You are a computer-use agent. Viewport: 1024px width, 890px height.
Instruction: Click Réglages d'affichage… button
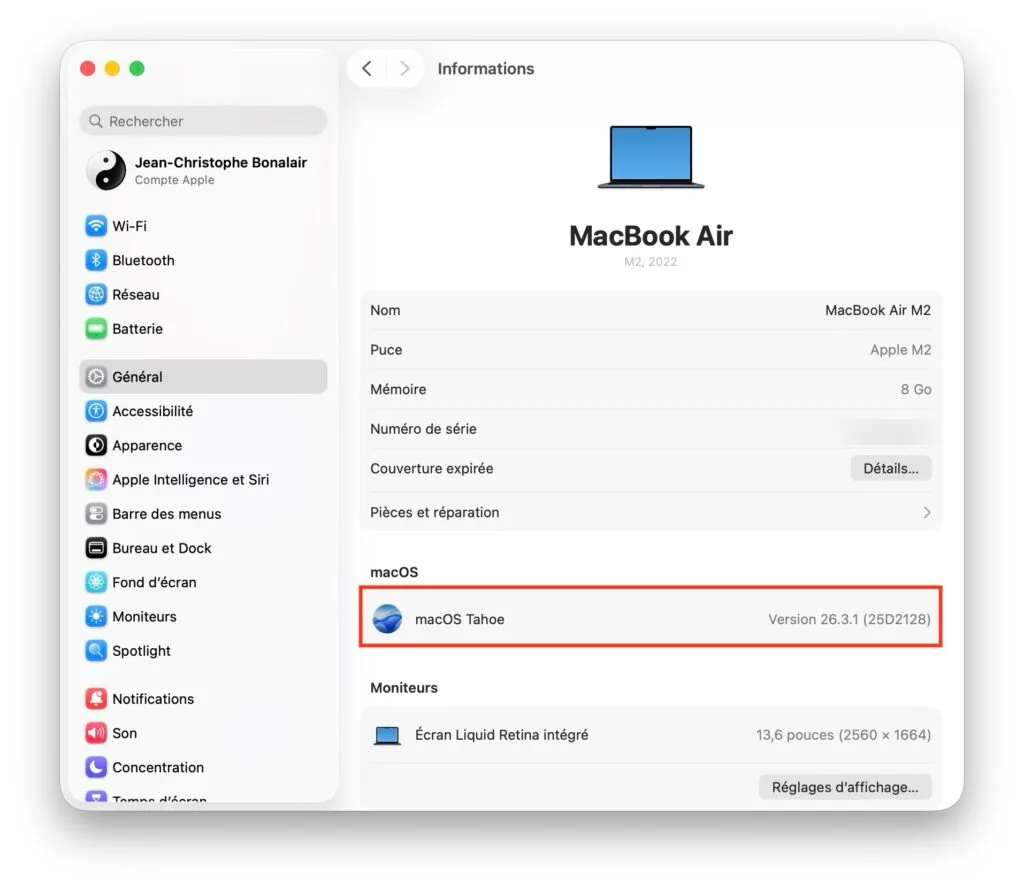click(x=845, y=787)
